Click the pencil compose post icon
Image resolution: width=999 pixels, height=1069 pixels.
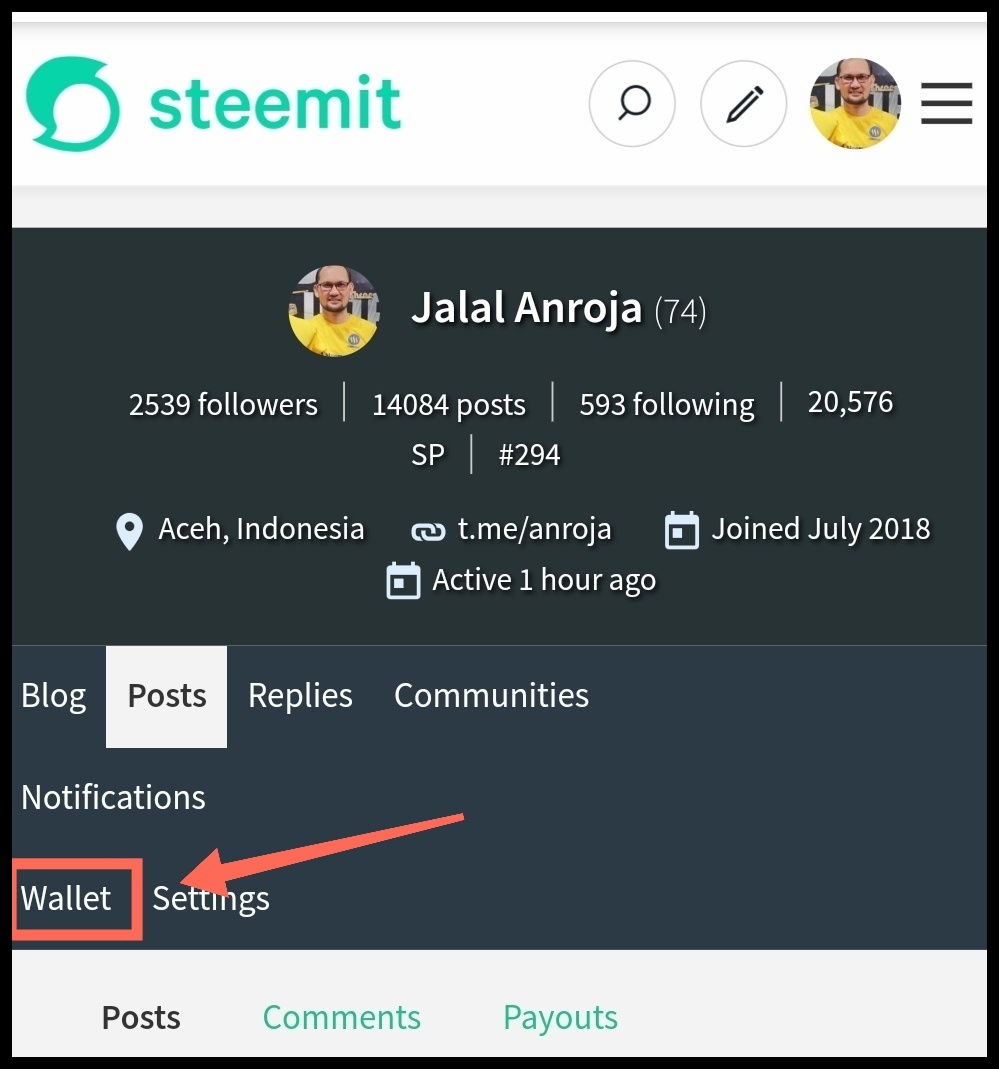pos(743,104)
